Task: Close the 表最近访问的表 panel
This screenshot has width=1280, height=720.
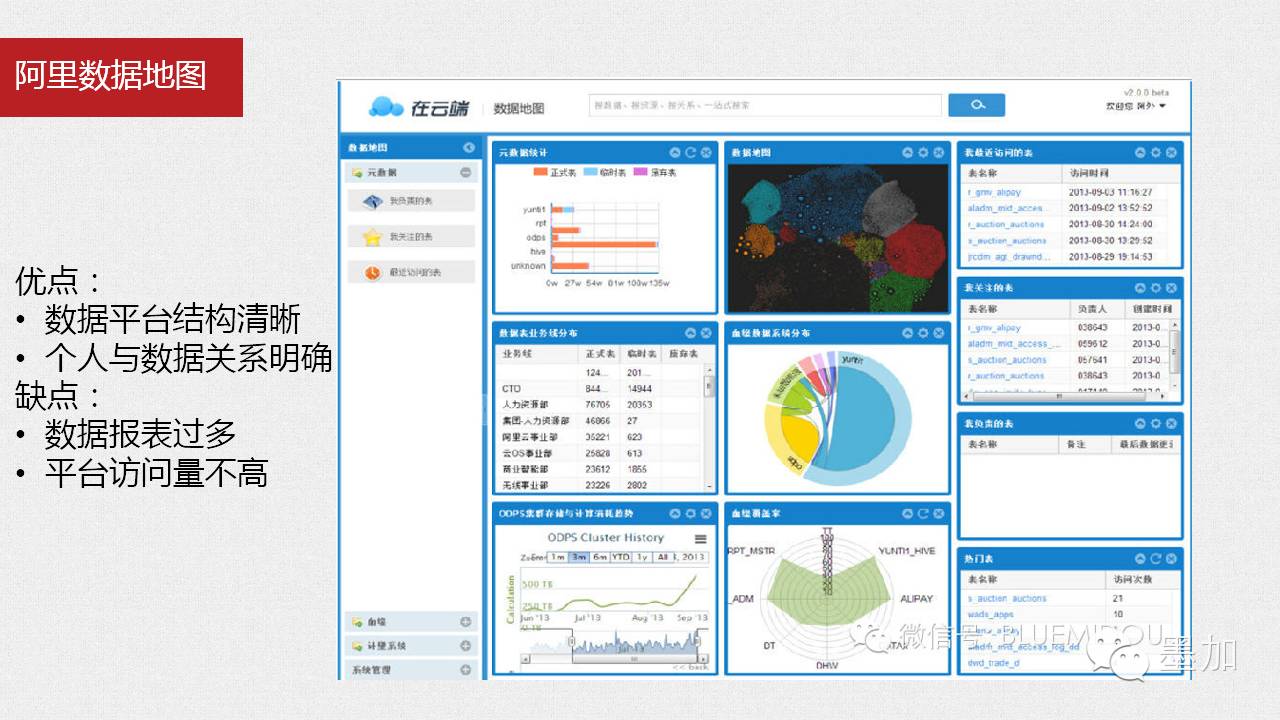Action: point(1171,153)
